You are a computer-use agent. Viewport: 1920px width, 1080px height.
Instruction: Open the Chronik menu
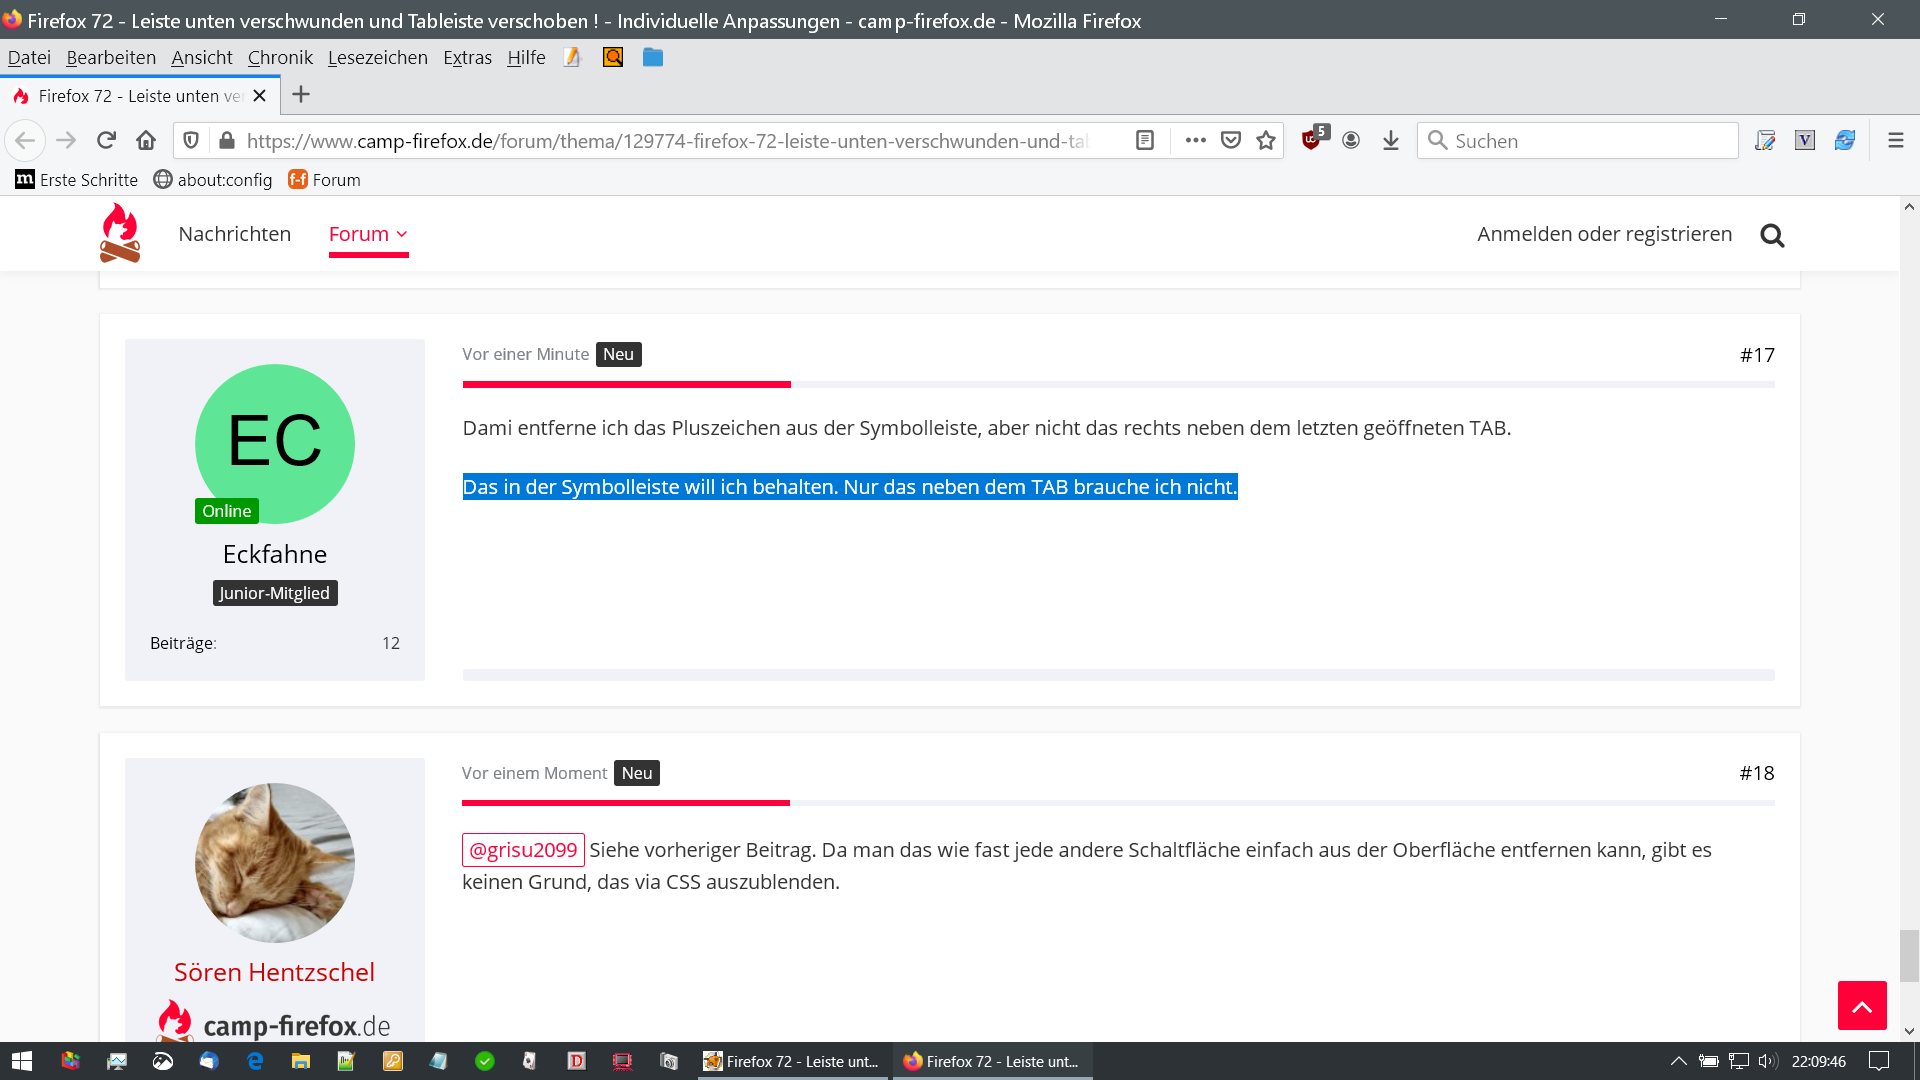pos(280,58)
